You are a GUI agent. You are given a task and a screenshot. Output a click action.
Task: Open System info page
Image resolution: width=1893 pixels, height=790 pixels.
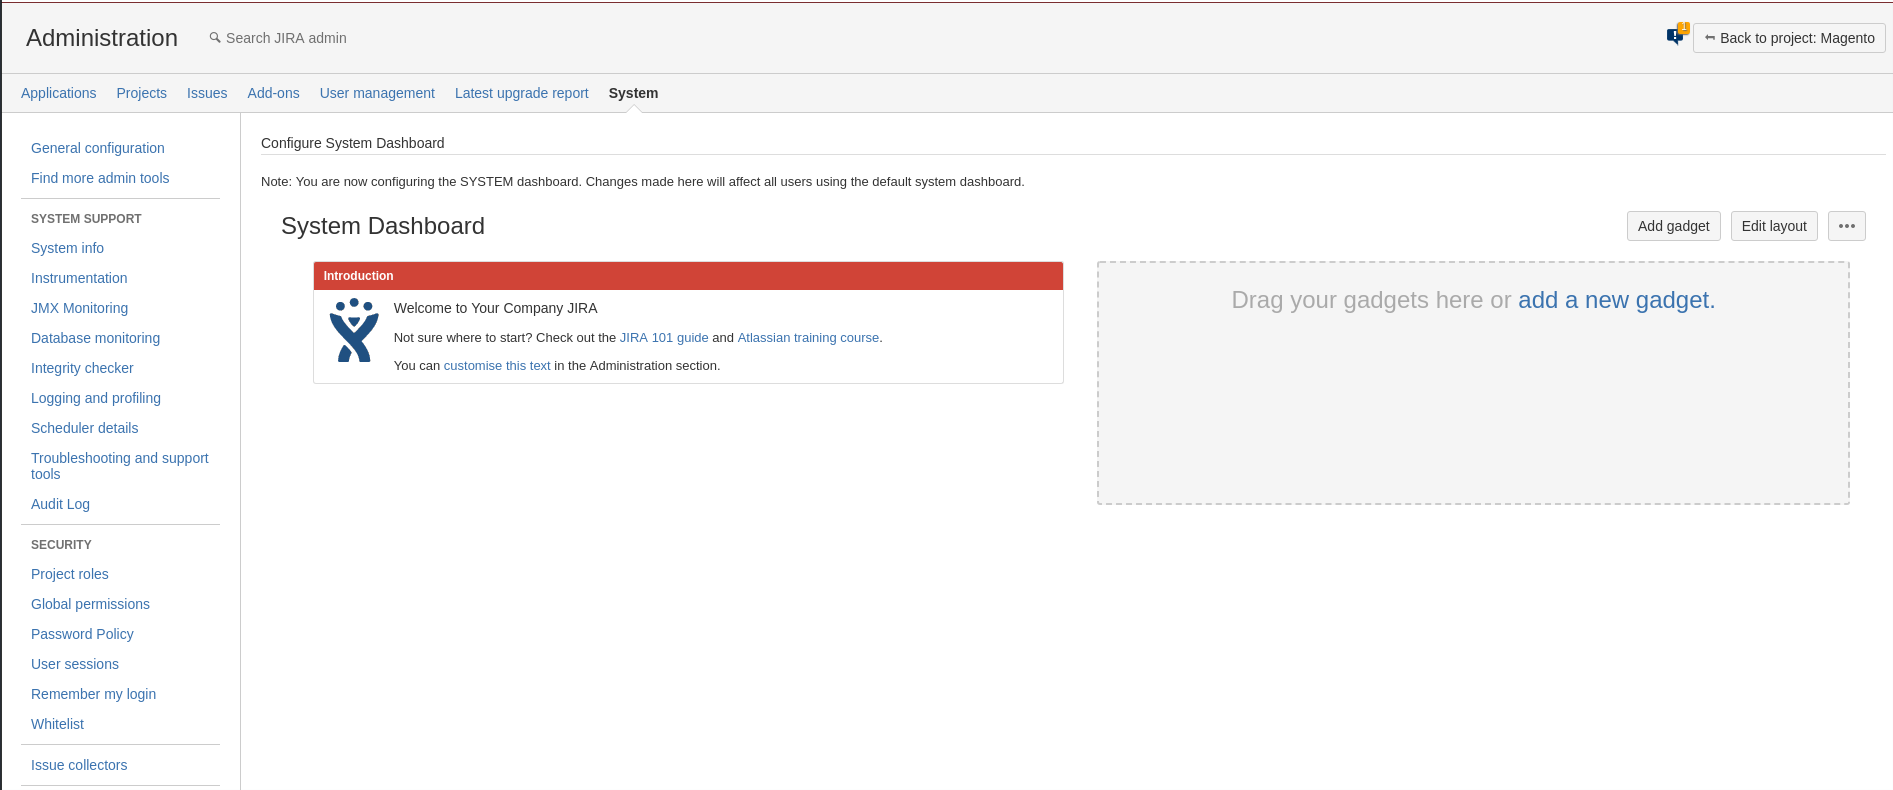coord(67,248)
